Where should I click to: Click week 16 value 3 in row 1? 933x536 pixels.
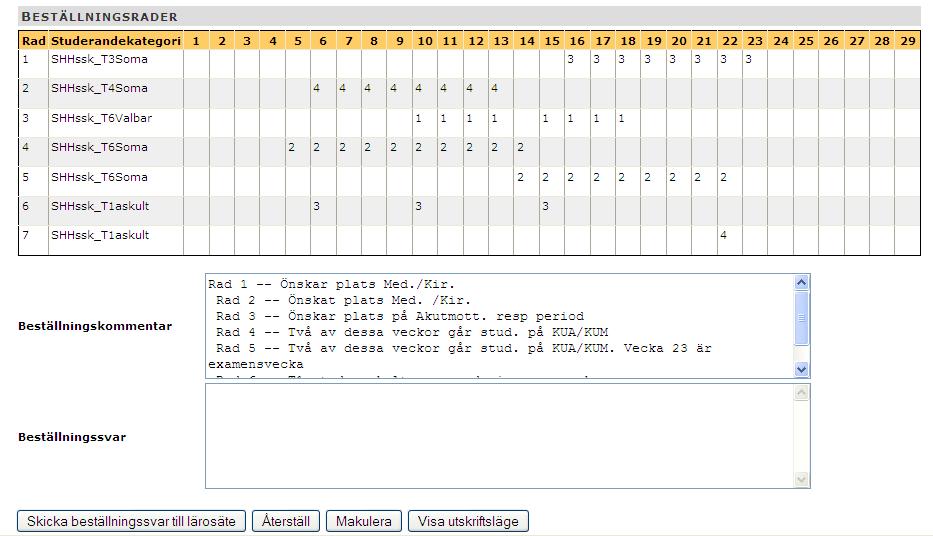(x=571, y=59)
